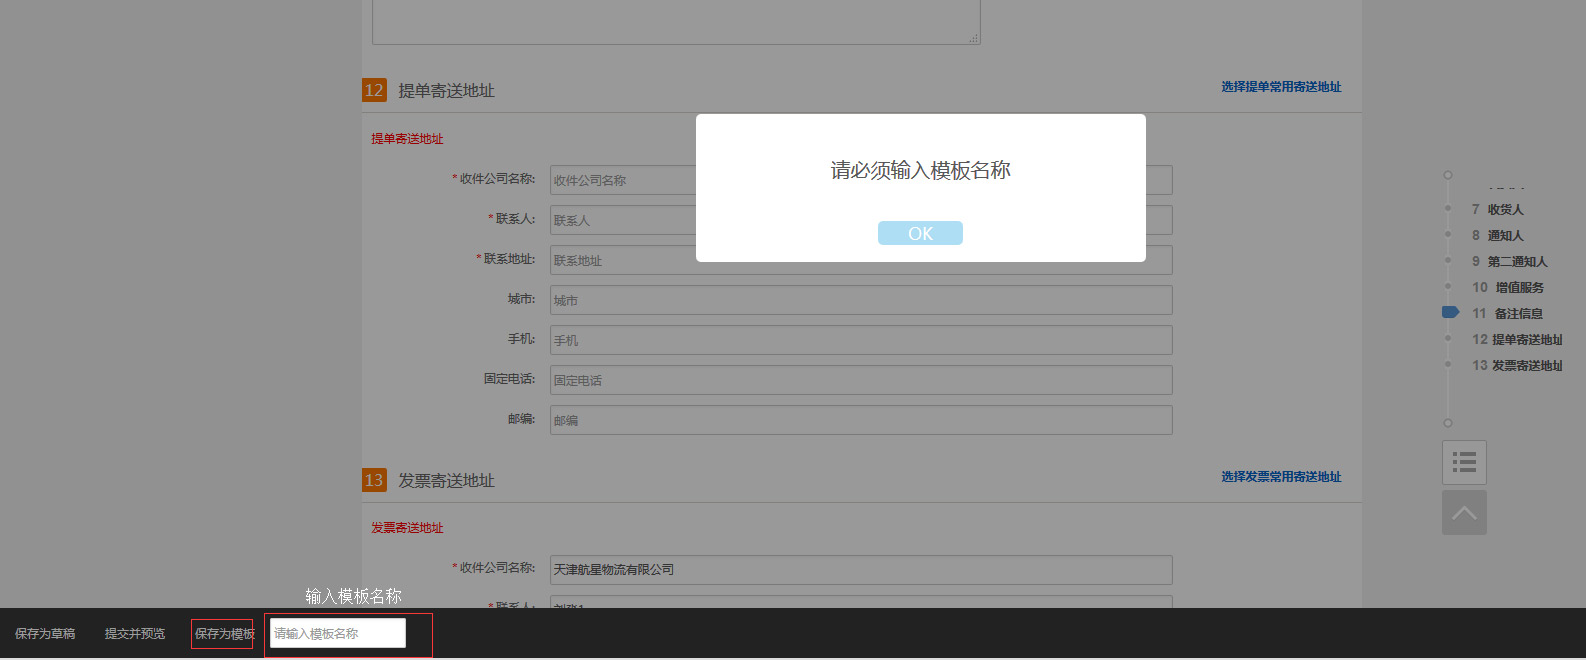Click the 请输入模板名称 input field
Viewport: 1586px width, 660px height.
tap(338, 633)
